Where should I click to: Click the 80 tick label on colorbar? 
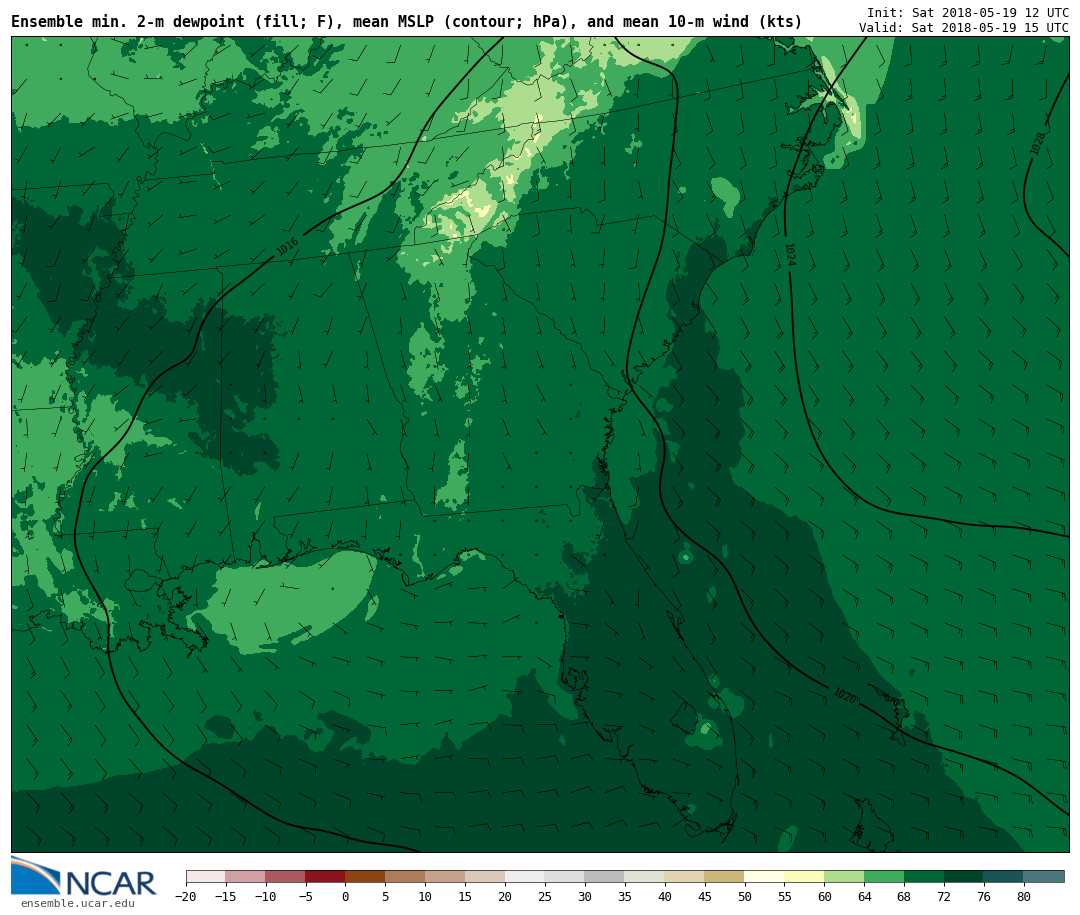click(x=1023, y=897)
